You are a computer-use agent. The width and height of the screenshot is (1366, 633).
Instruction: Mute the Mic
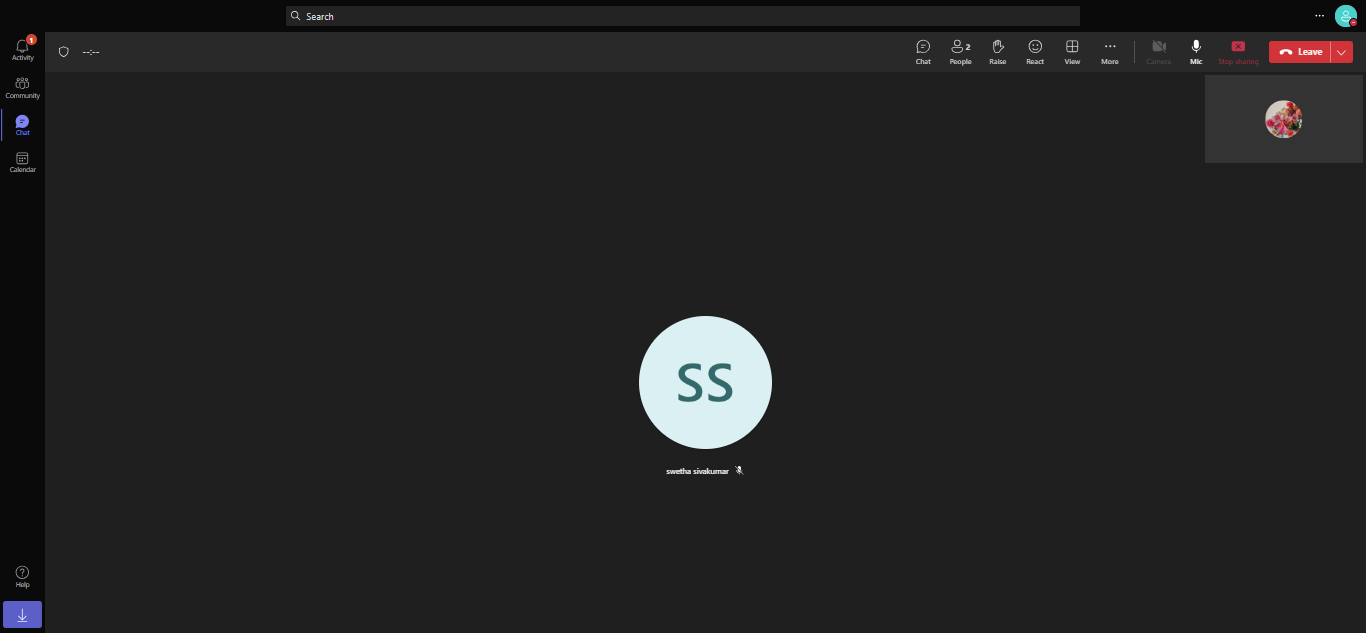pos(1195,52)
